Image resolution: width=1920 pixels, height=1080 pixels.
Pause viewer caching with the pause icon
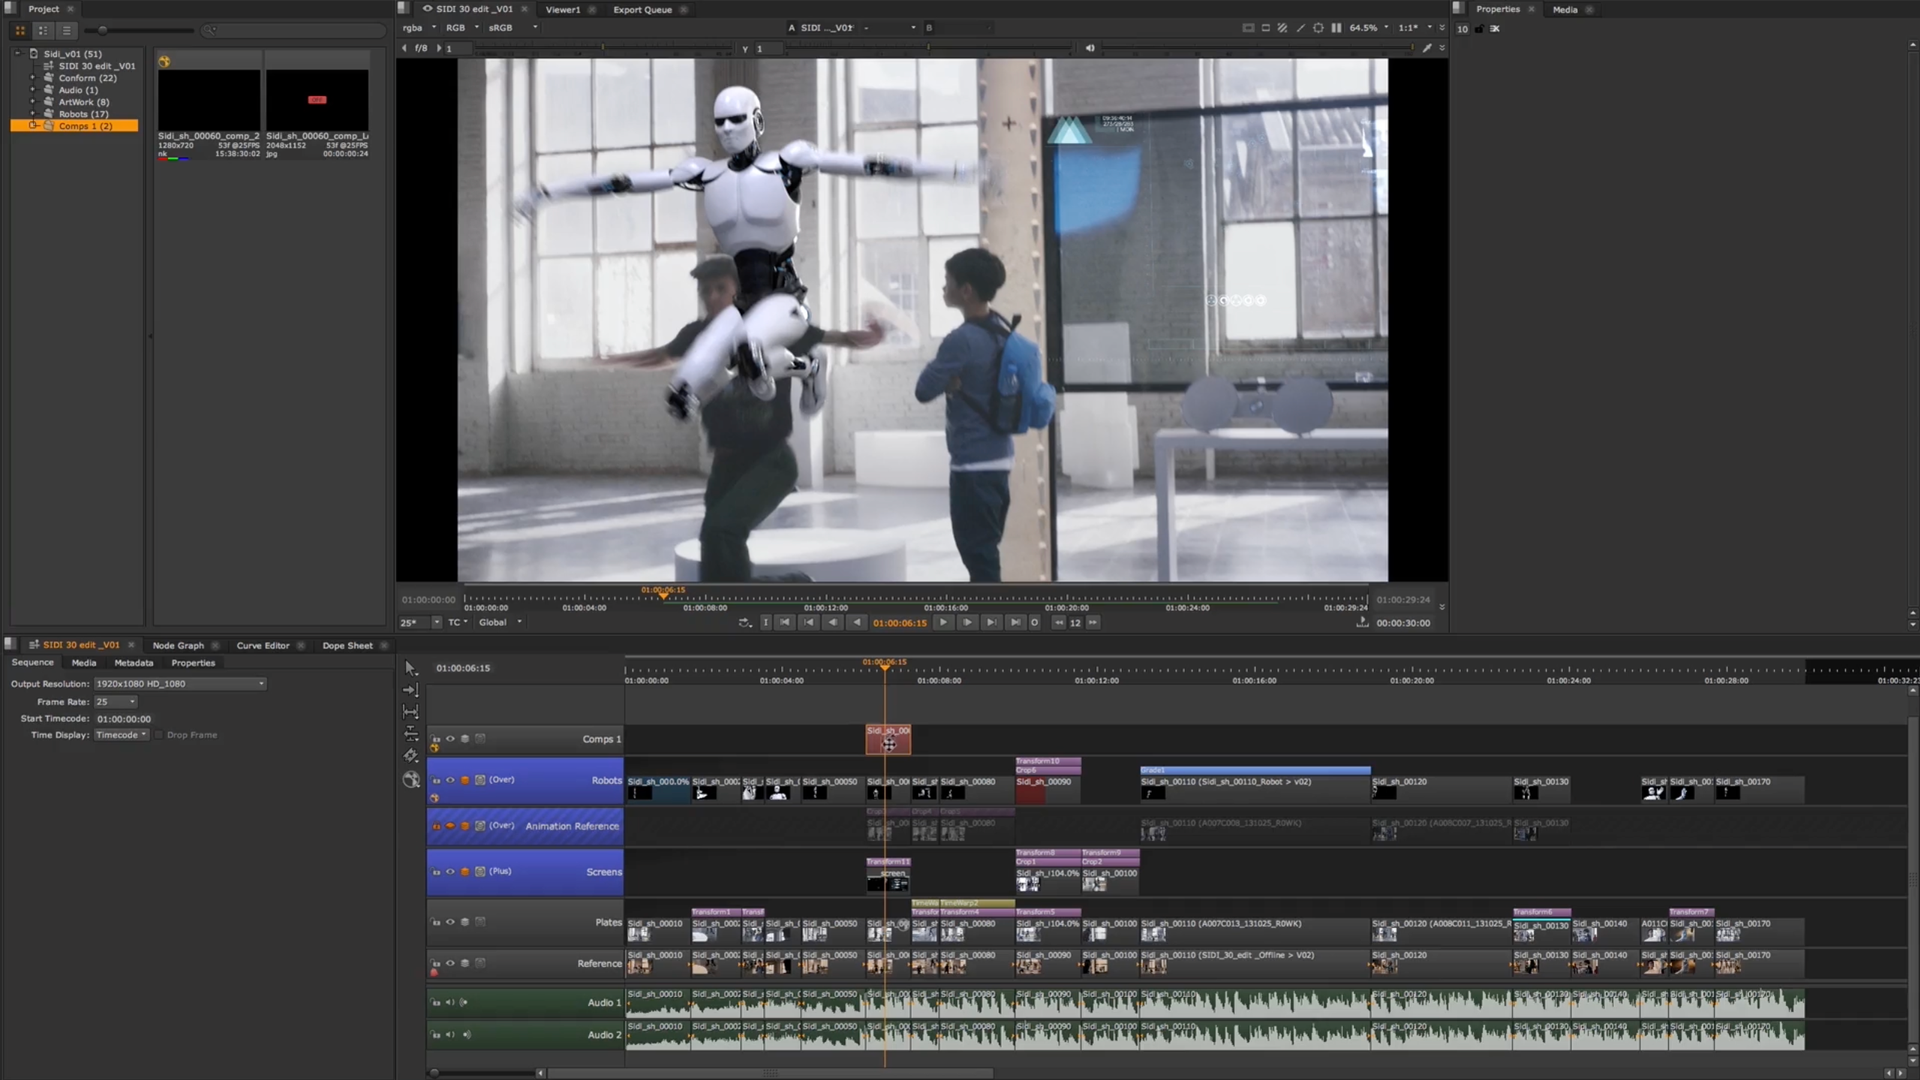[x=1337, y=28]
